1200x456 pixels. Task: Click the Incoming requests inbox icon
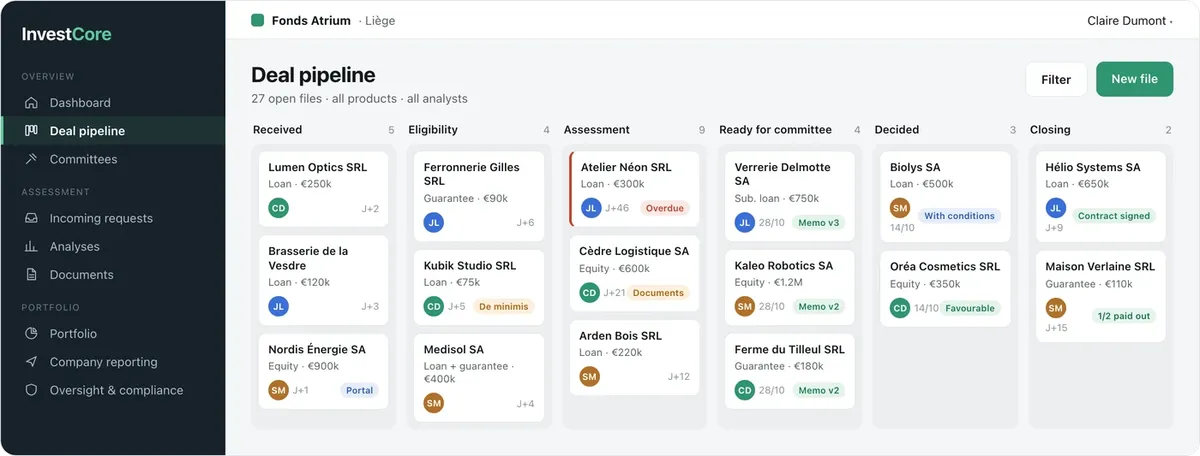coord(31,218)
